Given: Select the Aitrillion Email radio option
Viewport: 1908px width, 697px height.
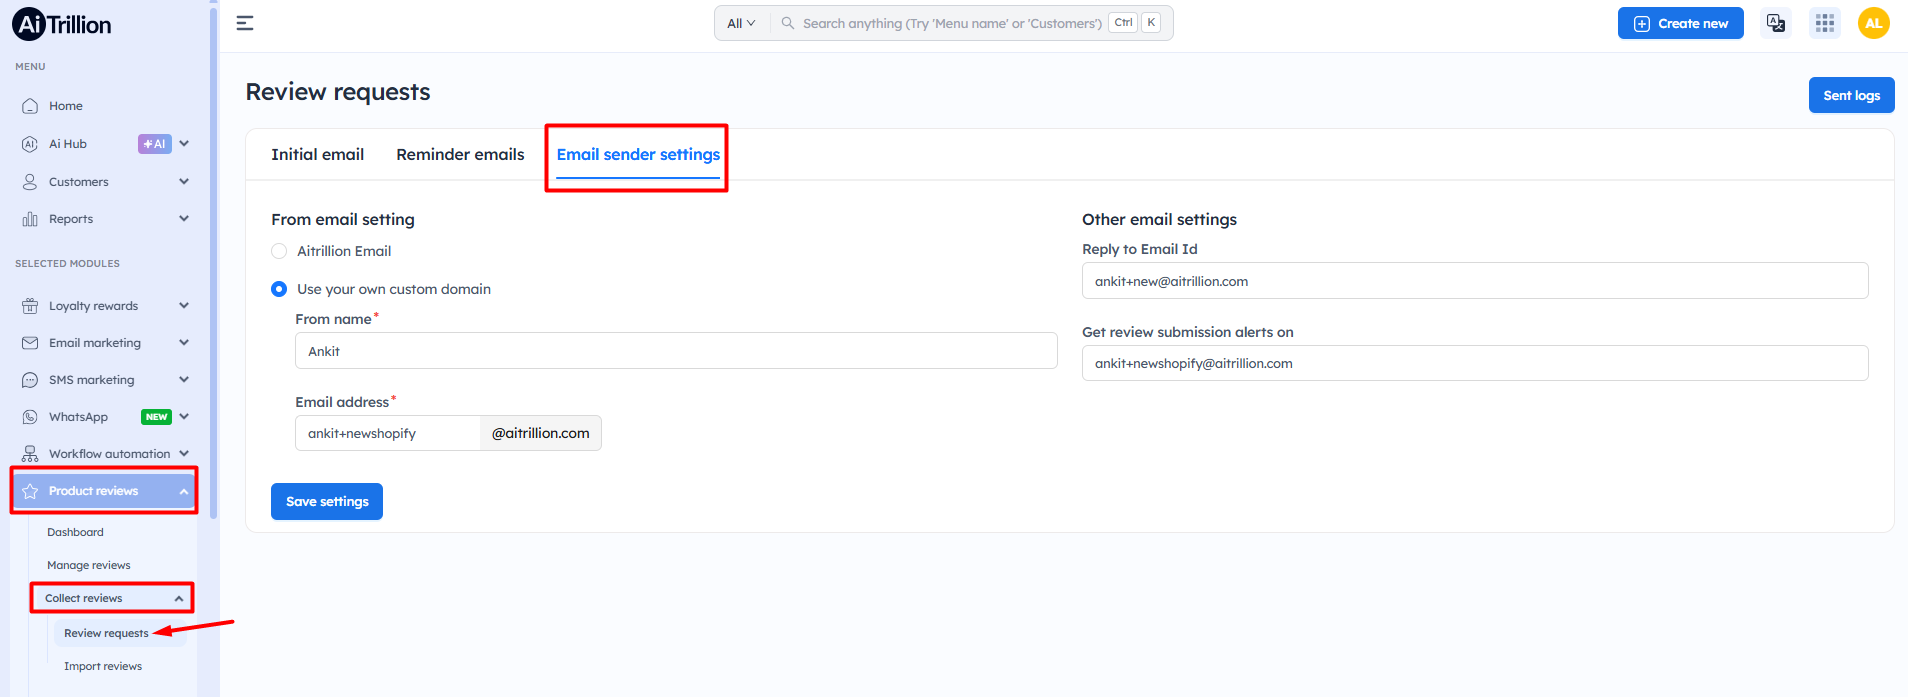Looking at the screenshot, I should [279, 251].
